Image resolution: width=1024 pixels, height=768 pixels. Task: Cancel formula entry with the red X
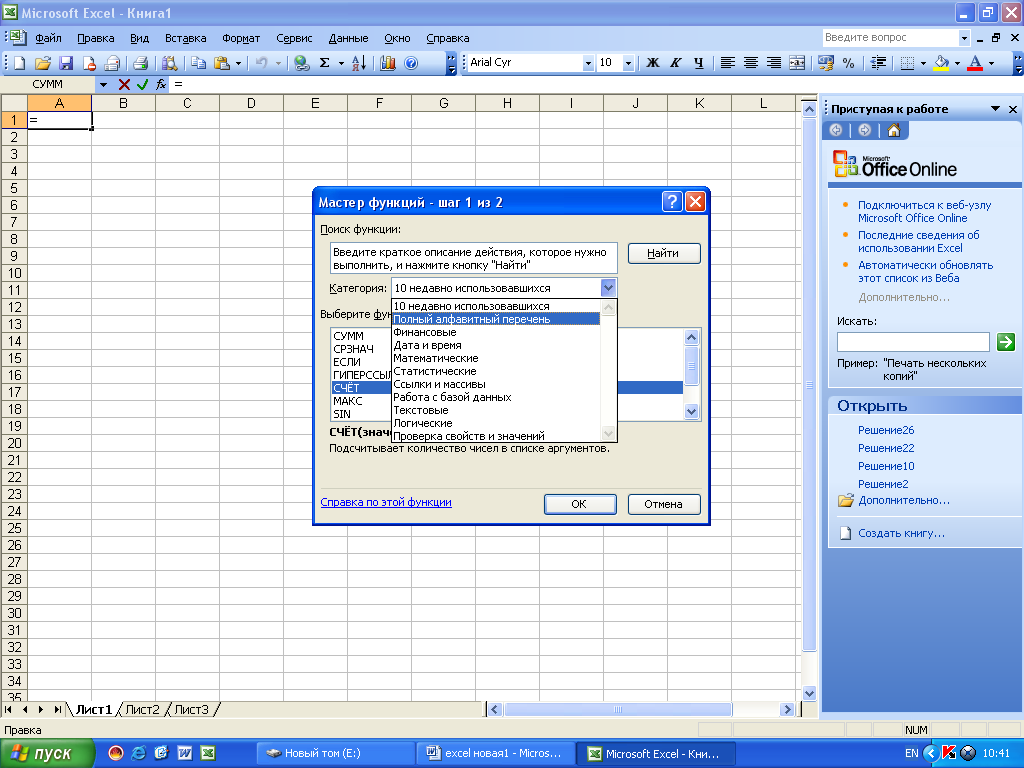tap(124, 84)
